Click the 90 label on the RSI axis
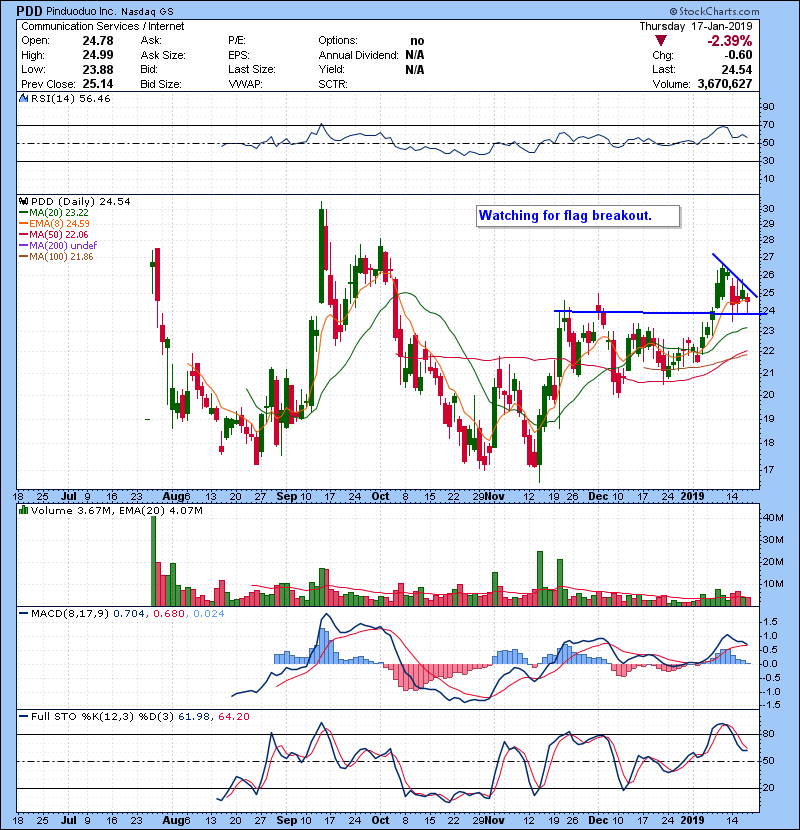 click(768, 107)
